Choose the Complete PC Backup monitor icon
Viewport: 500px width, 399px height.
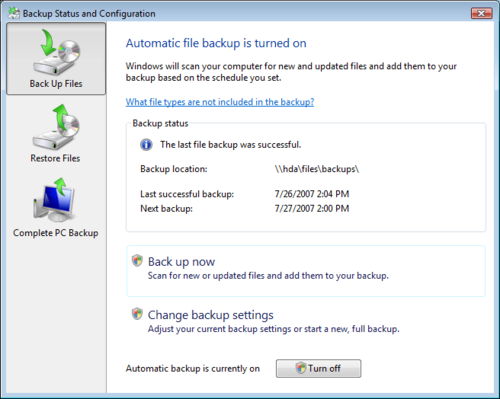54,200
